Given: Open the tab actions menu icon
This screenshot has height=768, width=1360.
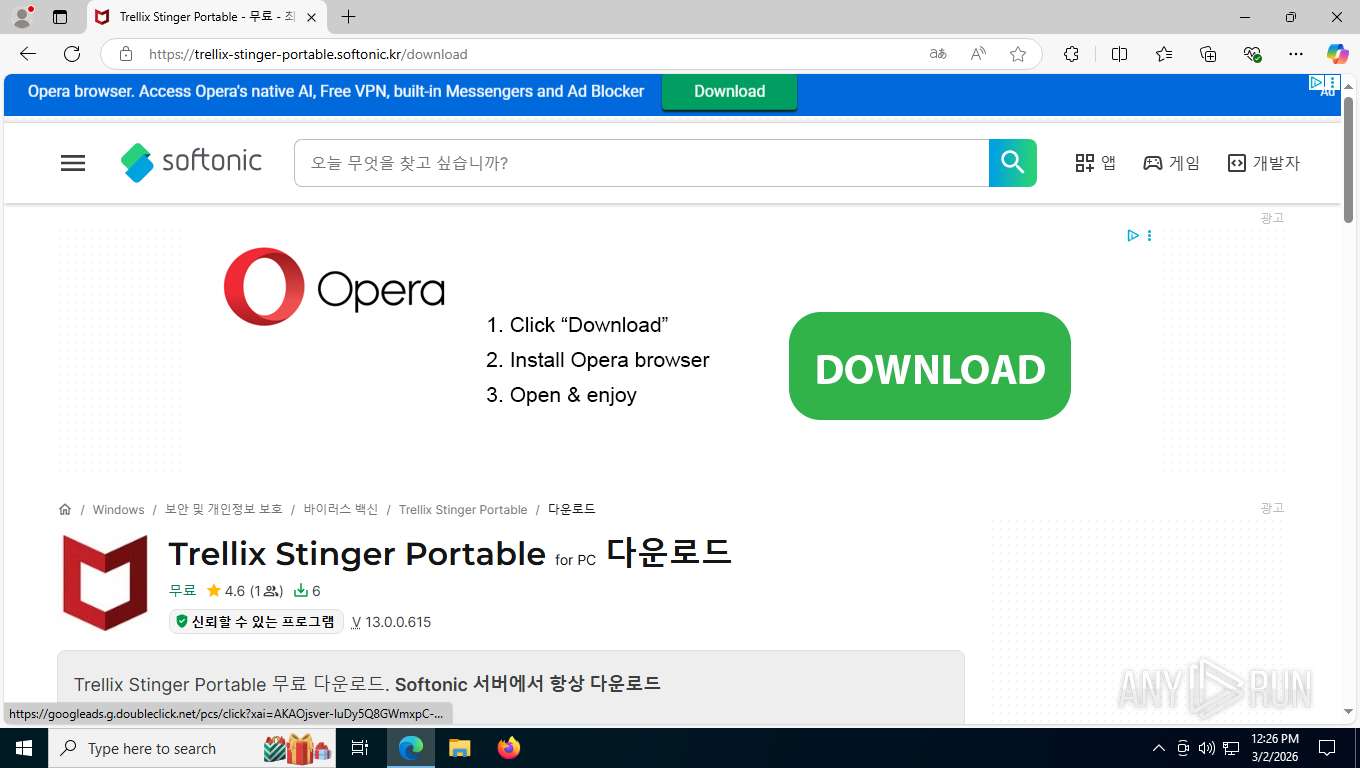Looking at the screenshot, I should click(x=60, y=17).
